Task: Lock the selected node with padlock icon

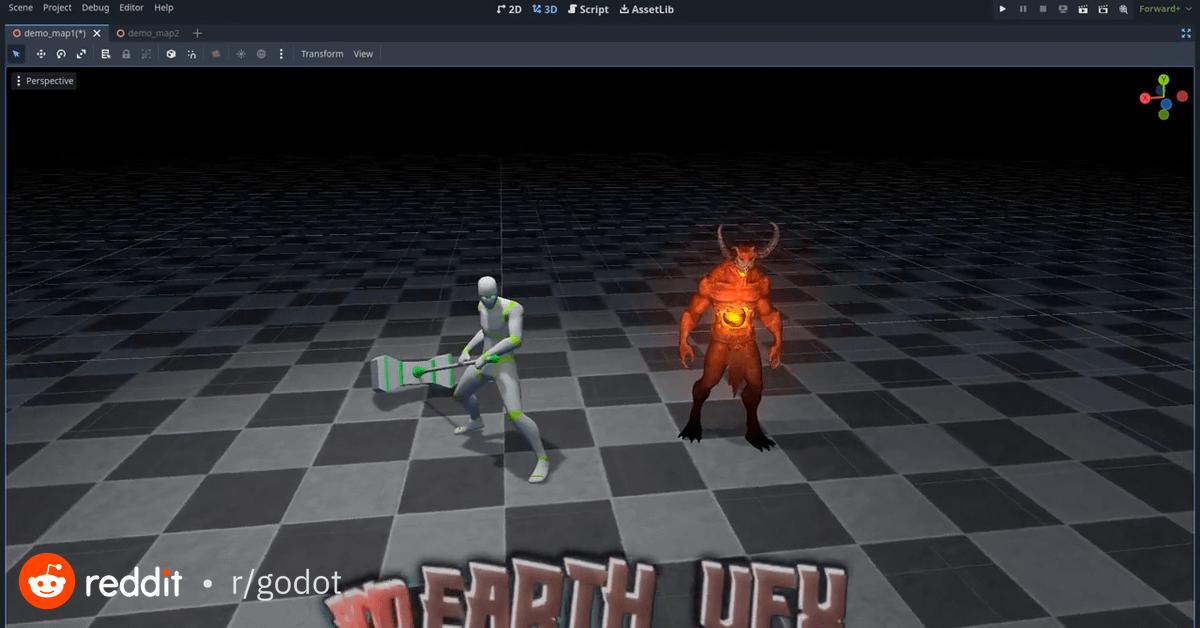Action: (126, 54)
